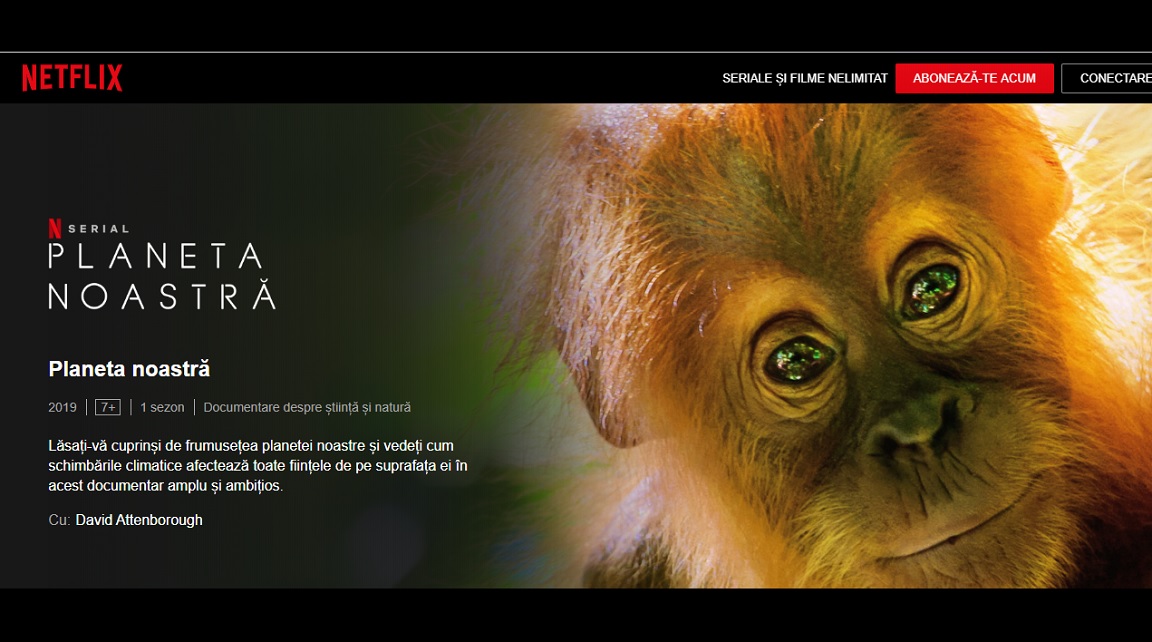Click SERIALE ȘI FILME NELIMITAT header text
The height and width of the screenshot is (642, 1152).
(x=804, y=78)
